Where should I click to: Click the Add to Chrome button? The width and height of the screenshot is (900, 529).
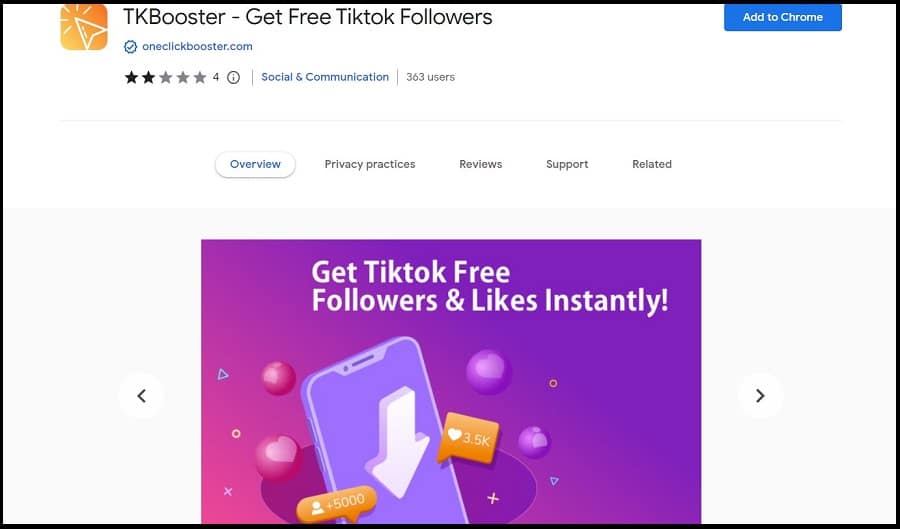[x=782, y=17]
